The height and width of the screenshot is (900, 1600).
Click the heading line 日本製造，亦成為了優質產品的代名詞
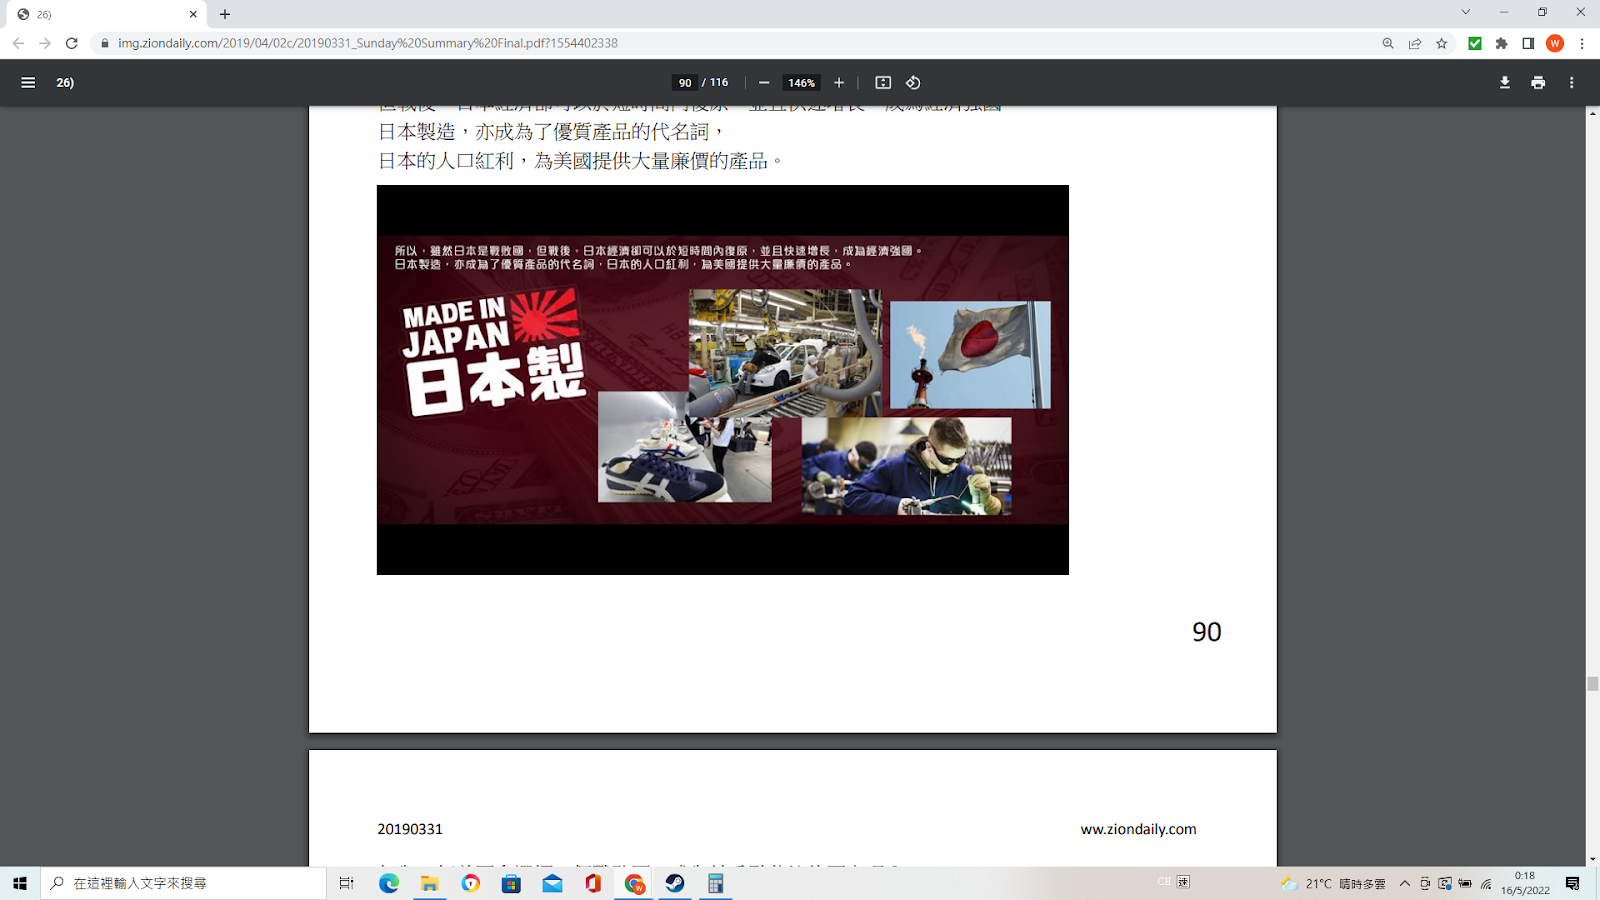coord(551,132)
